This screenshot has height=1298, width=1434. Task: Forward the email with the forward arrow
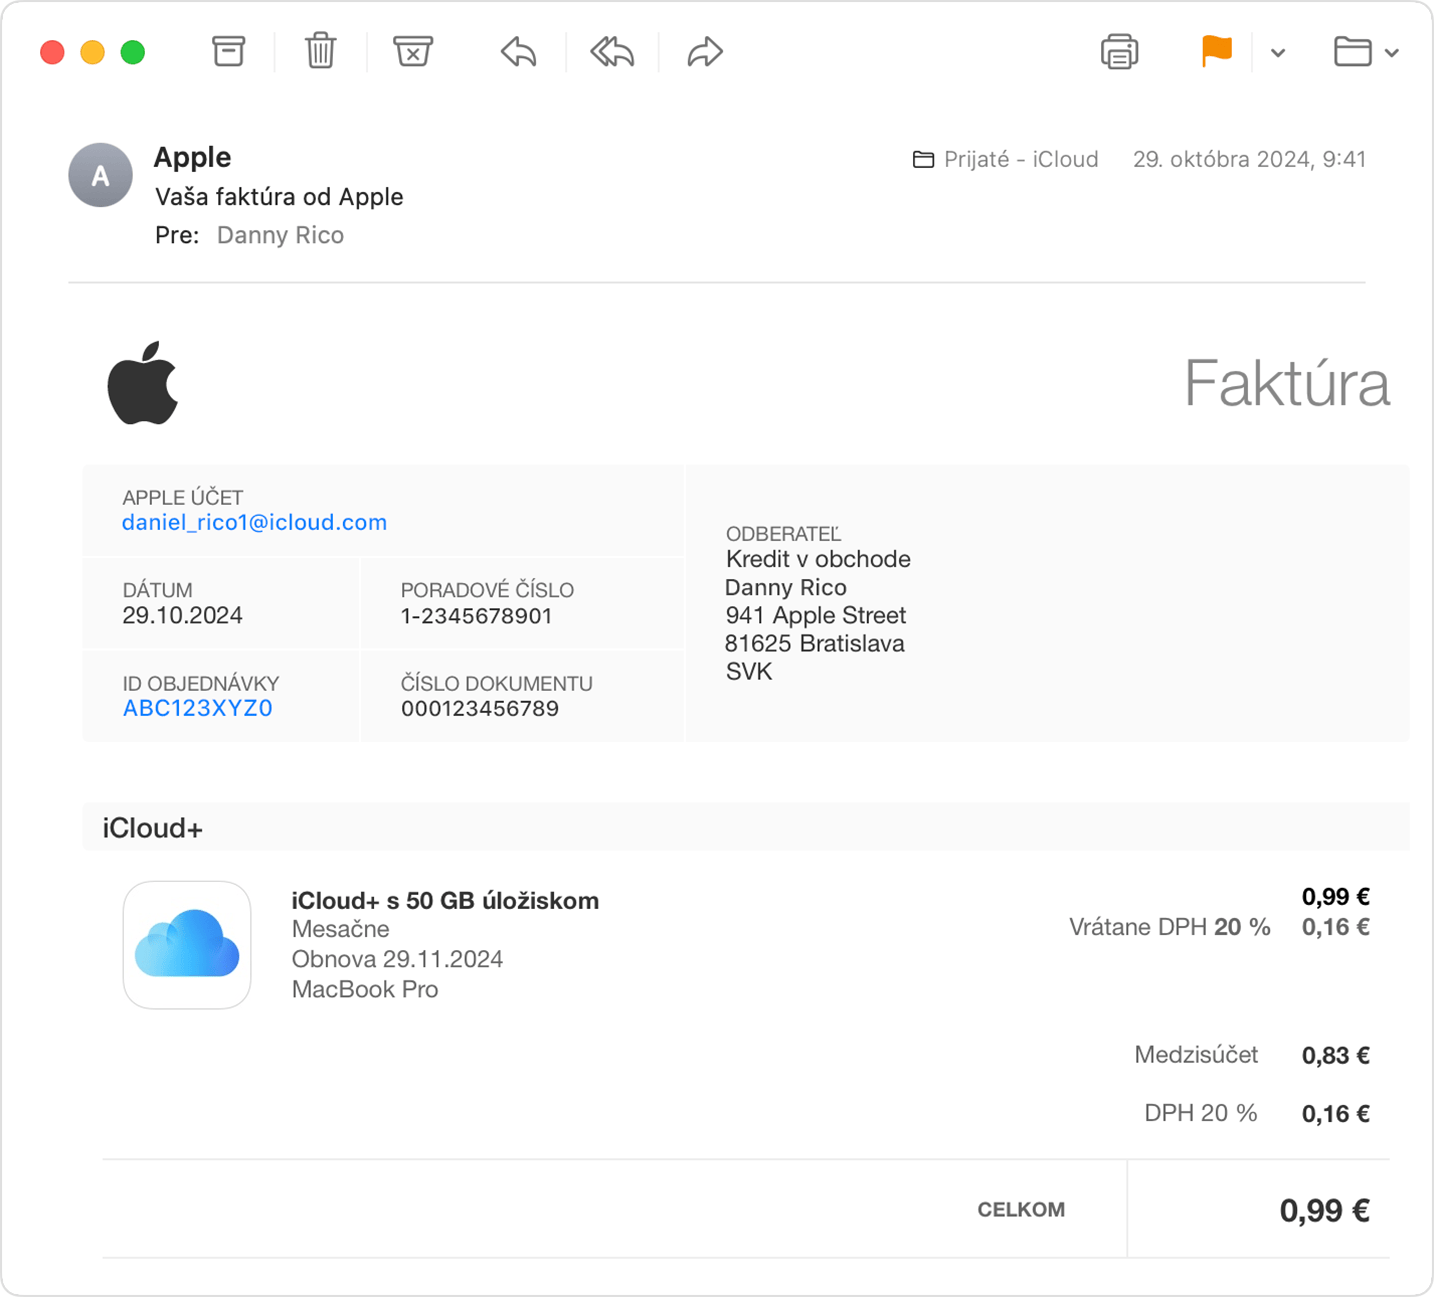705,52
